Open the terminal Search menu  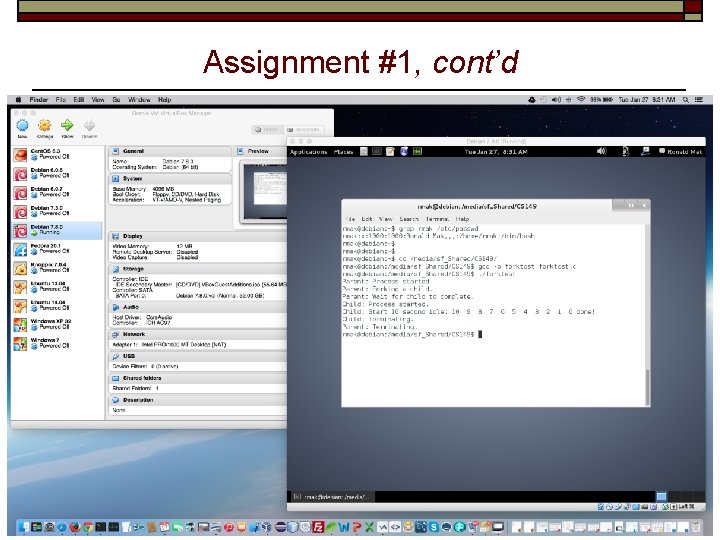click(409, 219)
